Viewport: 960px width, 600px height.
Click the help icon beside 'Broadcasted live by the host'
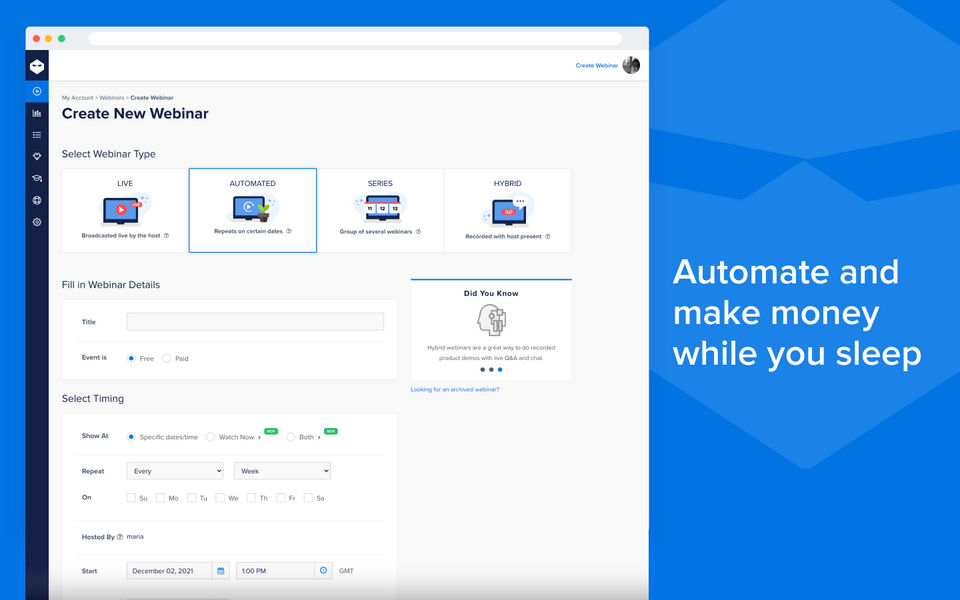coord(166,236)
